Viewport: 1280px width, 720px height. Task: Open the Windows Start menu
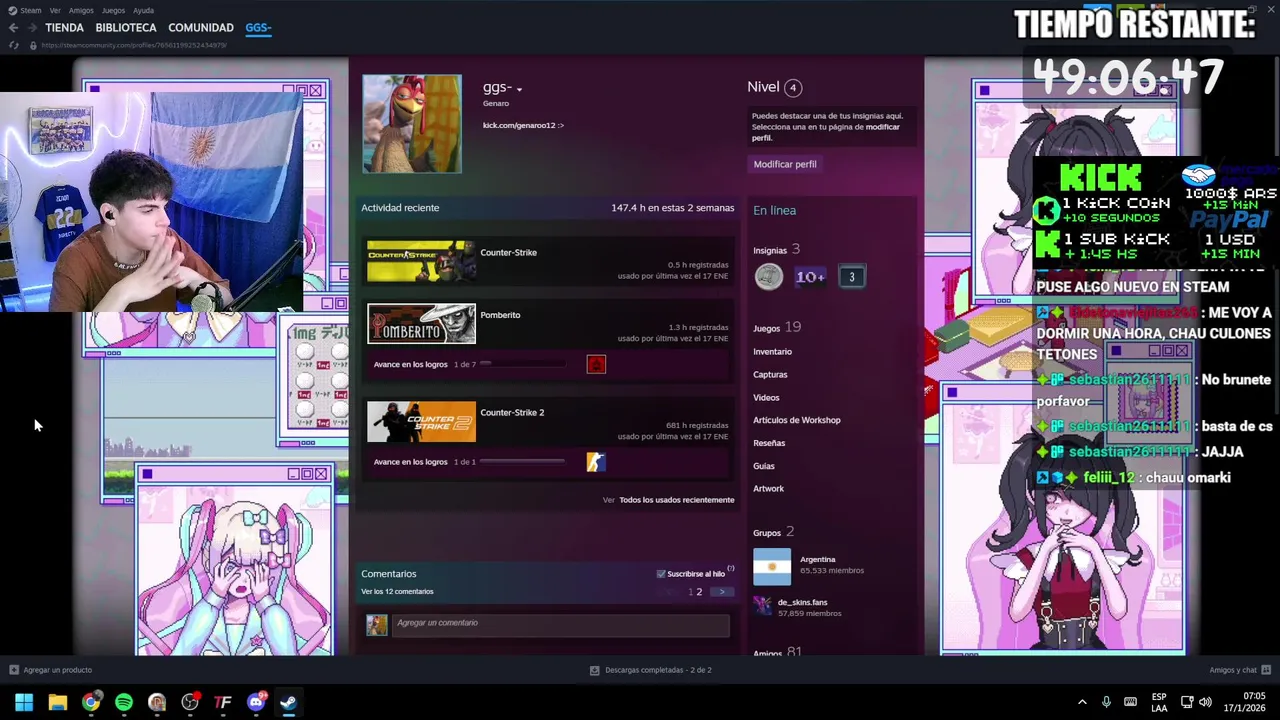click(24, 702)
